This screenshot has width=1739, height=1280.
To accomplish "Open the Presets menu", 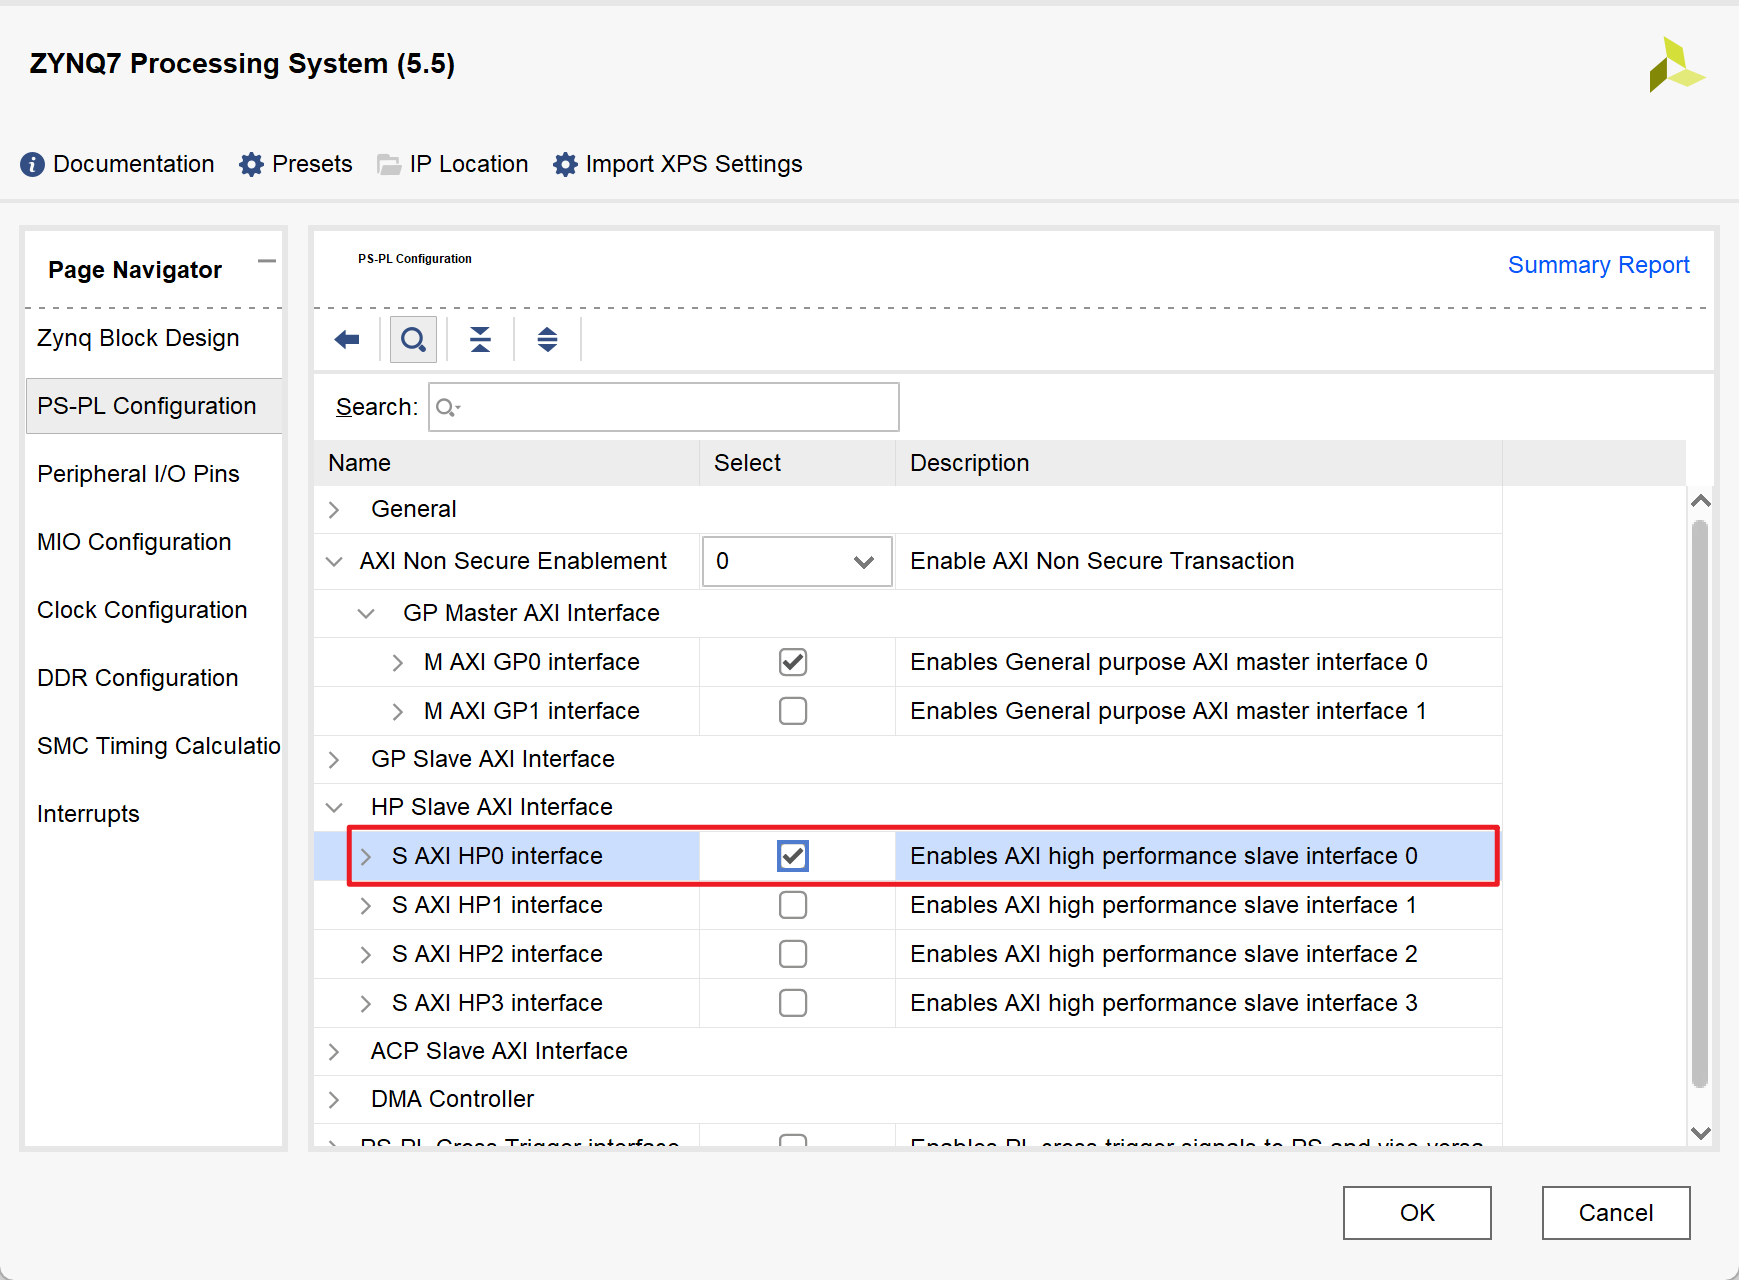I will tap(312, 164).
